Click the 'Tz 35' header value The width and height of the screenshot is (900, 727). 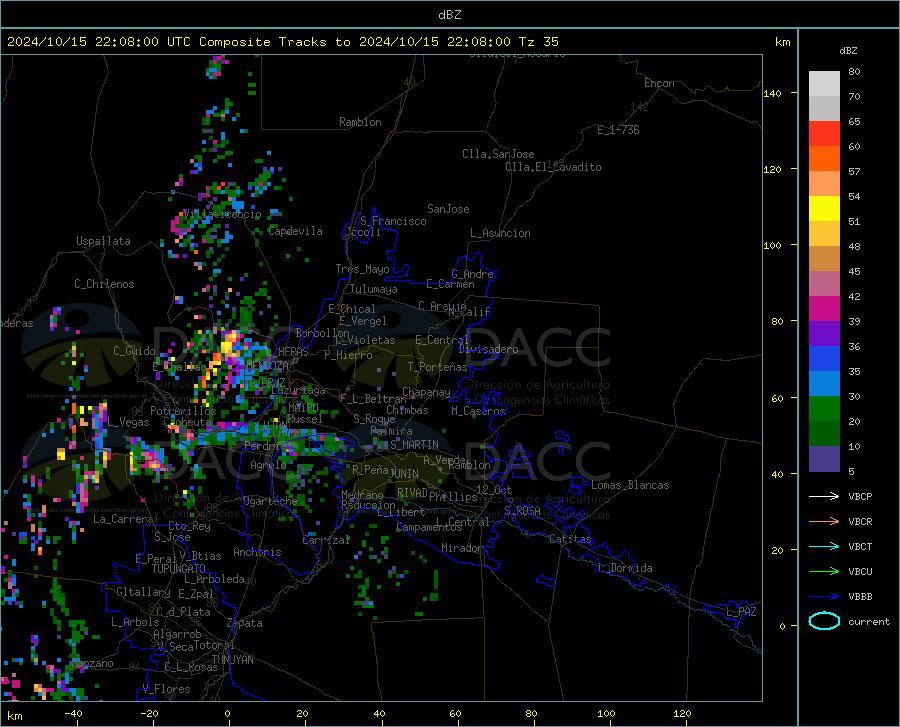click(x=538, y=42)
